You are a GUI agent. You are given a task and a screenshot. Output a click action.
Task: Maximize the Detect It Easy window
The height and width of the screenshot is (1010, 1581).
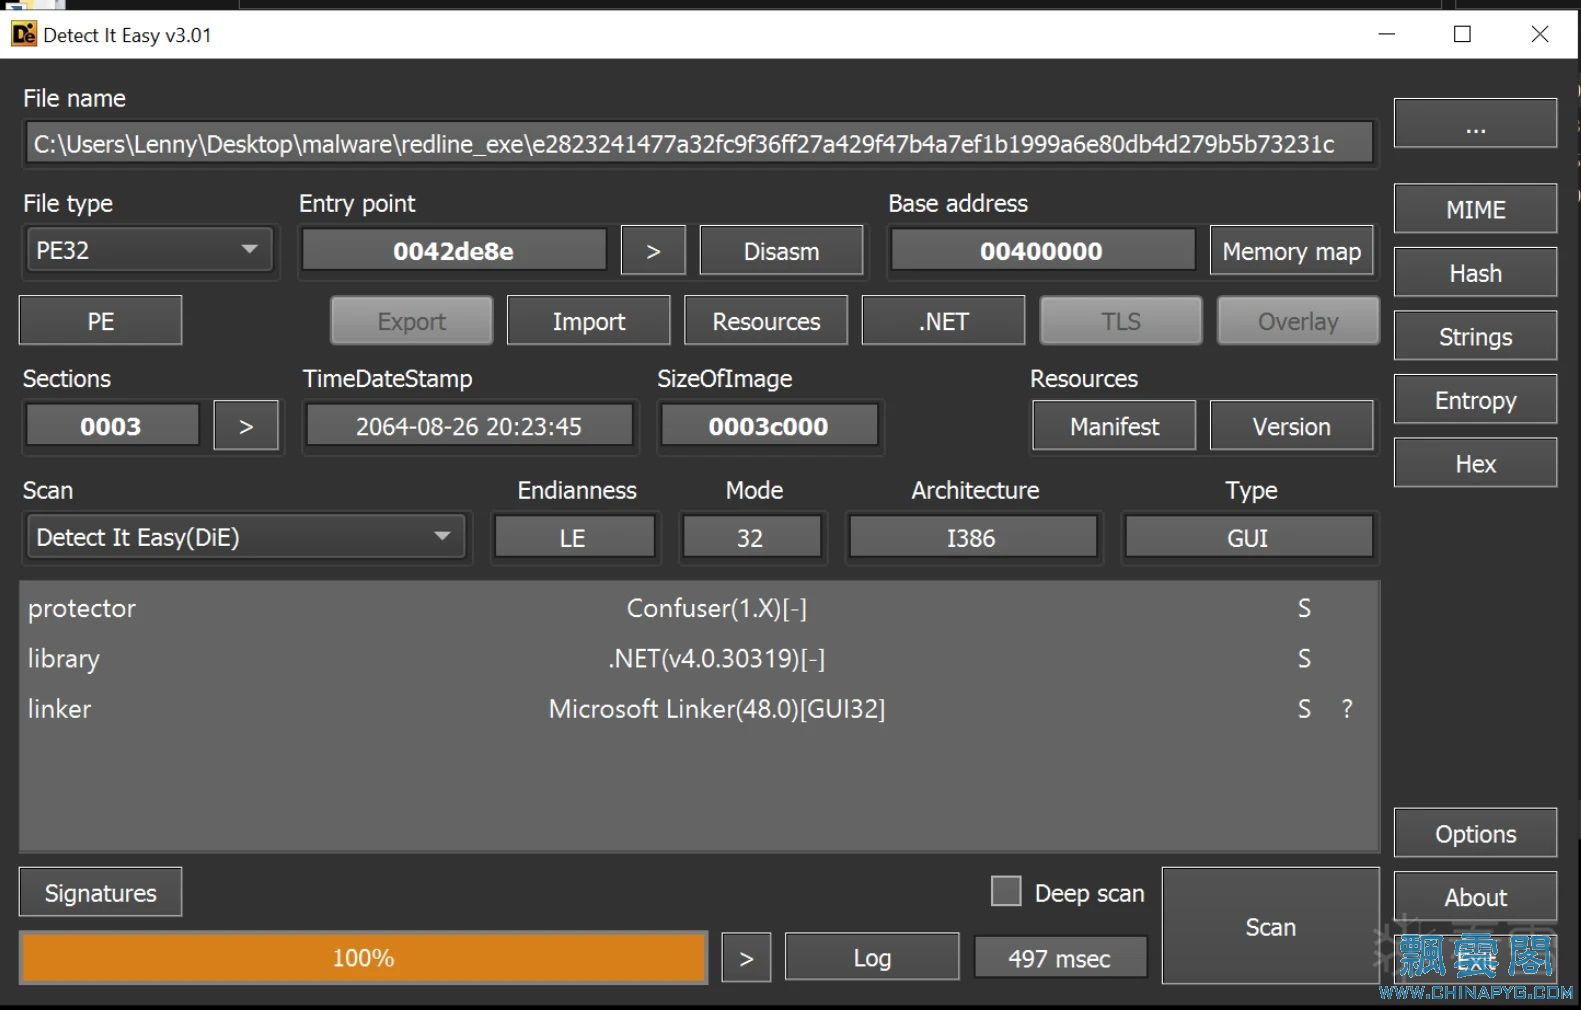point(1463,34)
